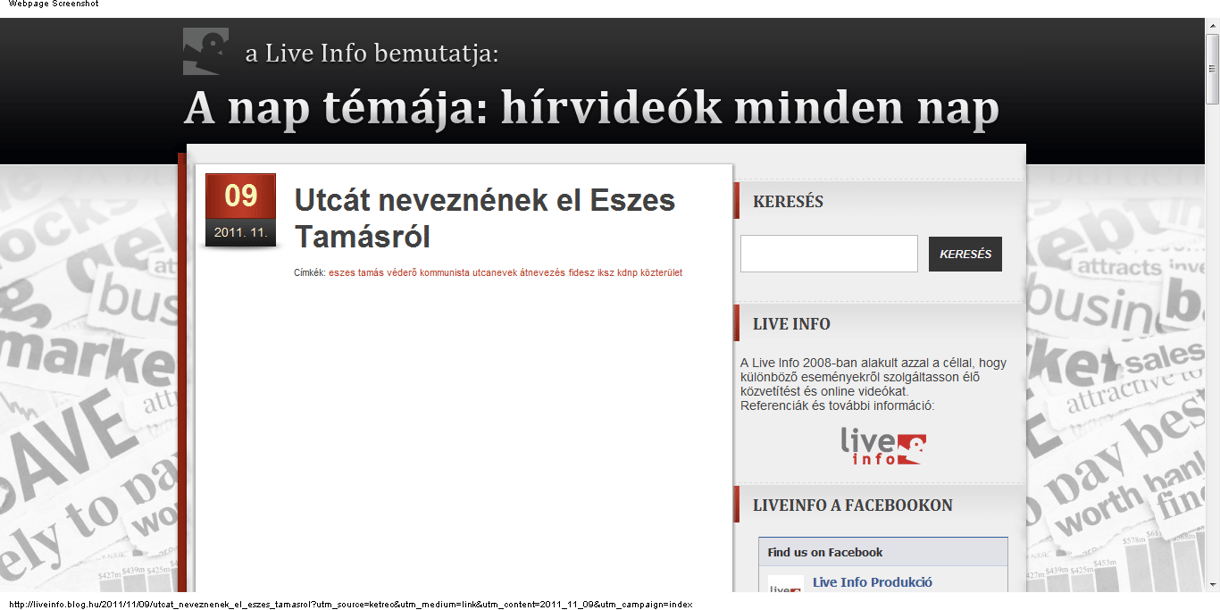Open the 'közterület' tag
The width and height of the screenshot is (1220, 610).
coord(662,272)
